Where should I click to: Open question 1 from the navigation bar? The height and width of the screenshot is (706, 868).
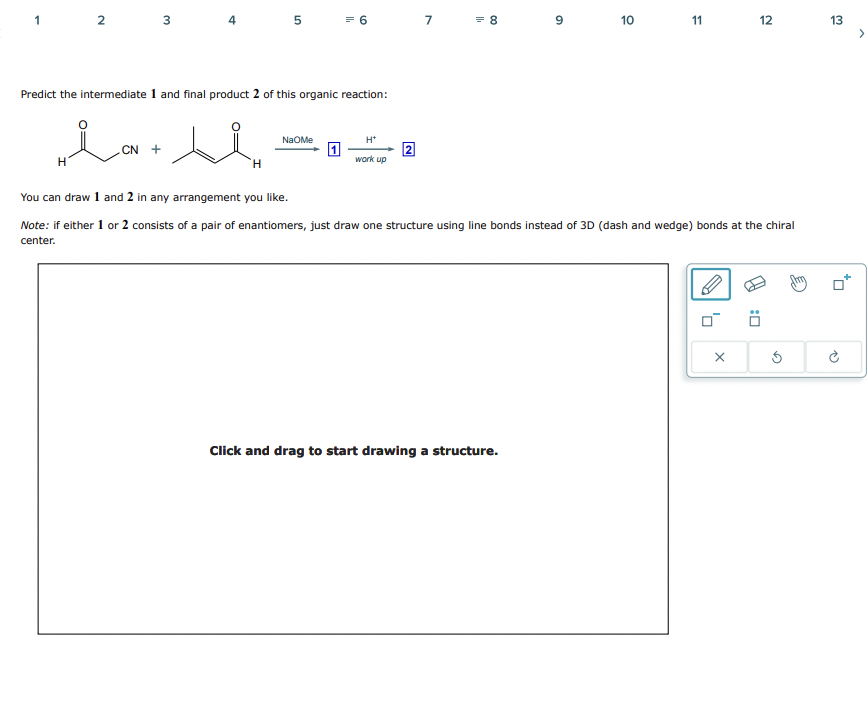tap(37, 19)
